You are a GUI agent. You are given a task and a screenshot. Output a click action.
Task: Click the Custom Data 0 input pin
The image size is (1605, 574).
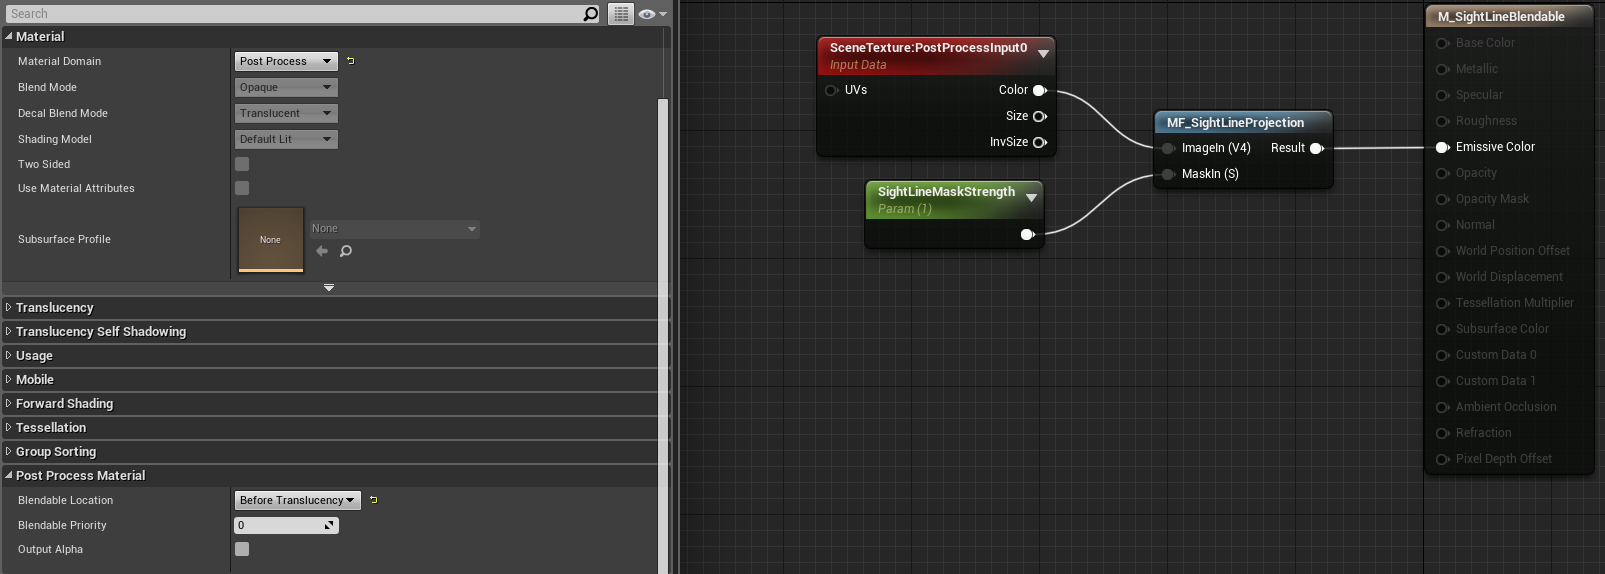tap(1442, 355)
